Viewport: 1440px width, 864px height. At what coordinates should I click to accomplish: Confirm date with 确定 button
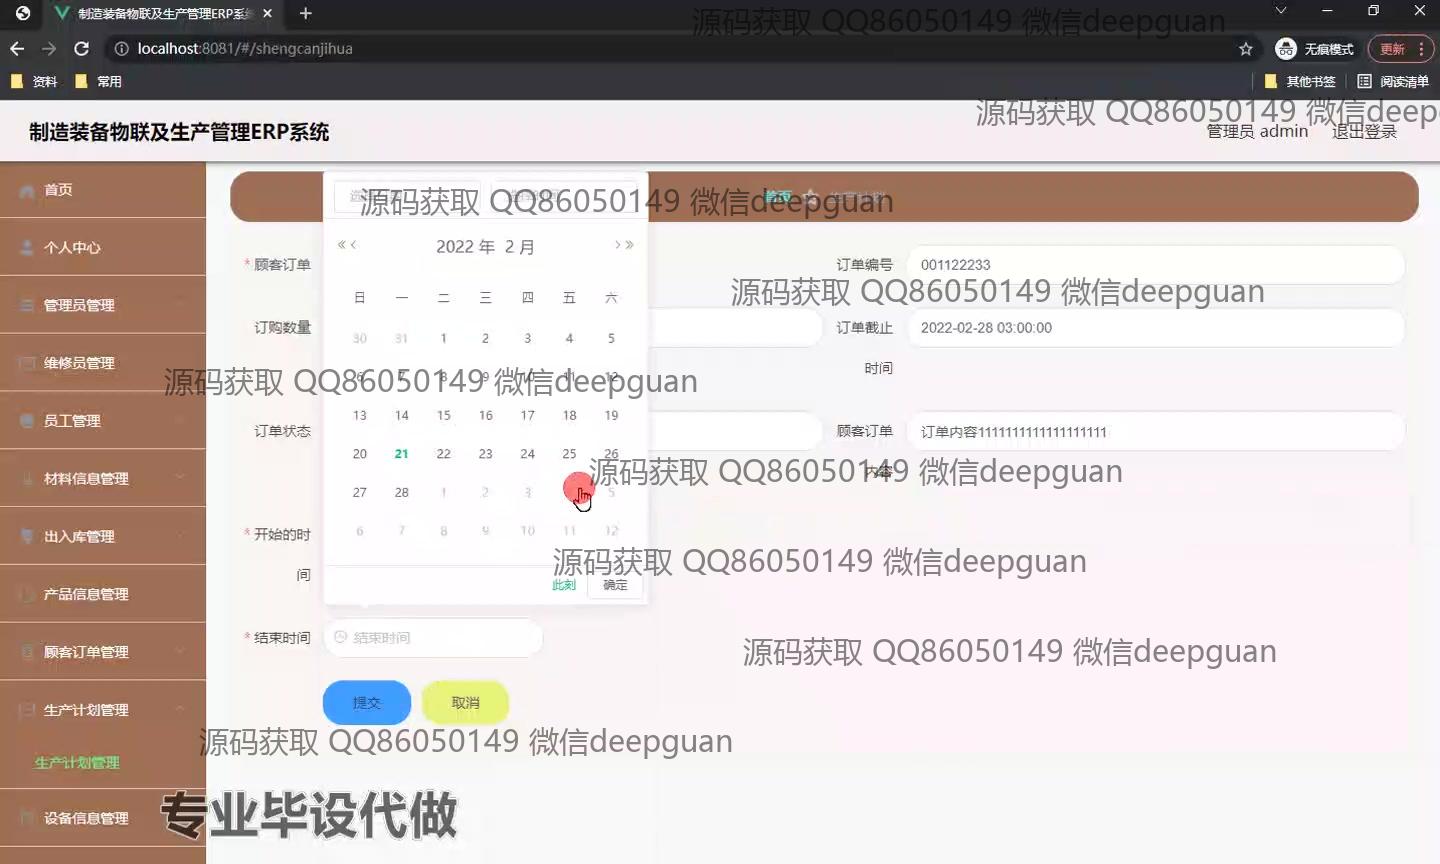coord(615,585)
